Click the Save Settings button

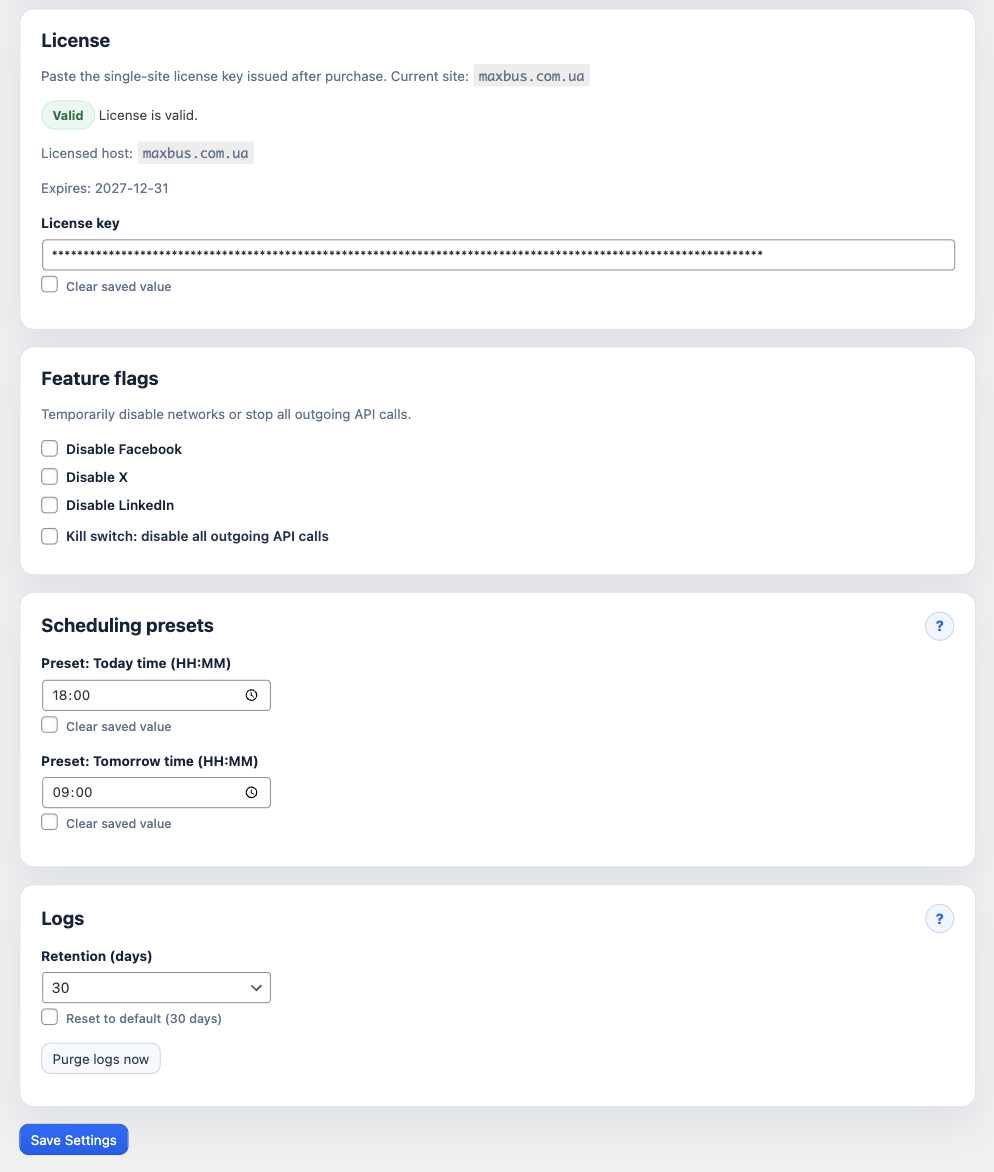73,1139
